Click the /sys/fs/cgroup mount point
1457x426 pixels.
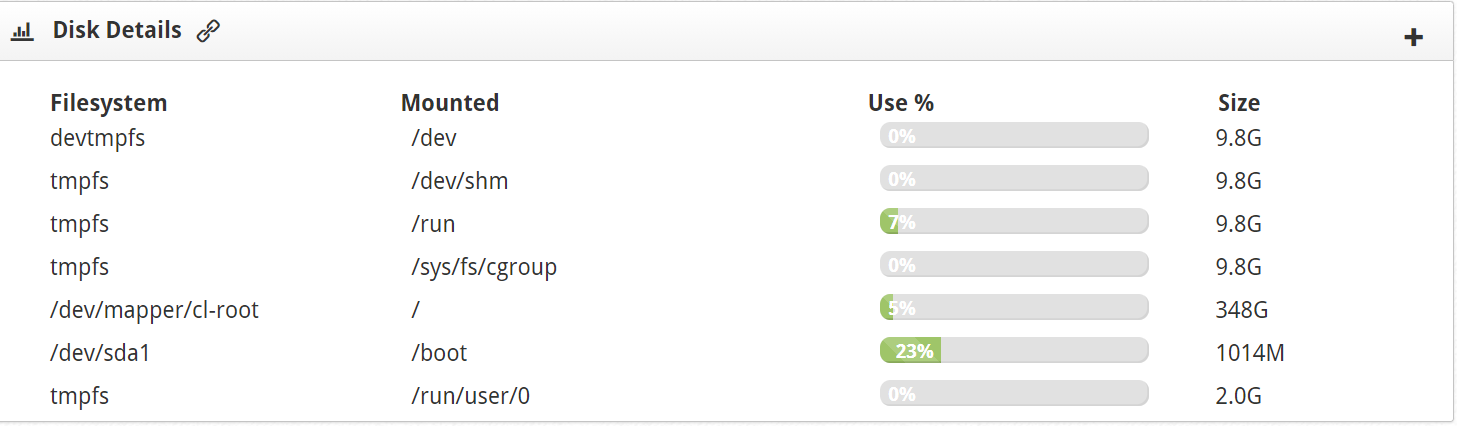coord(484,267)
